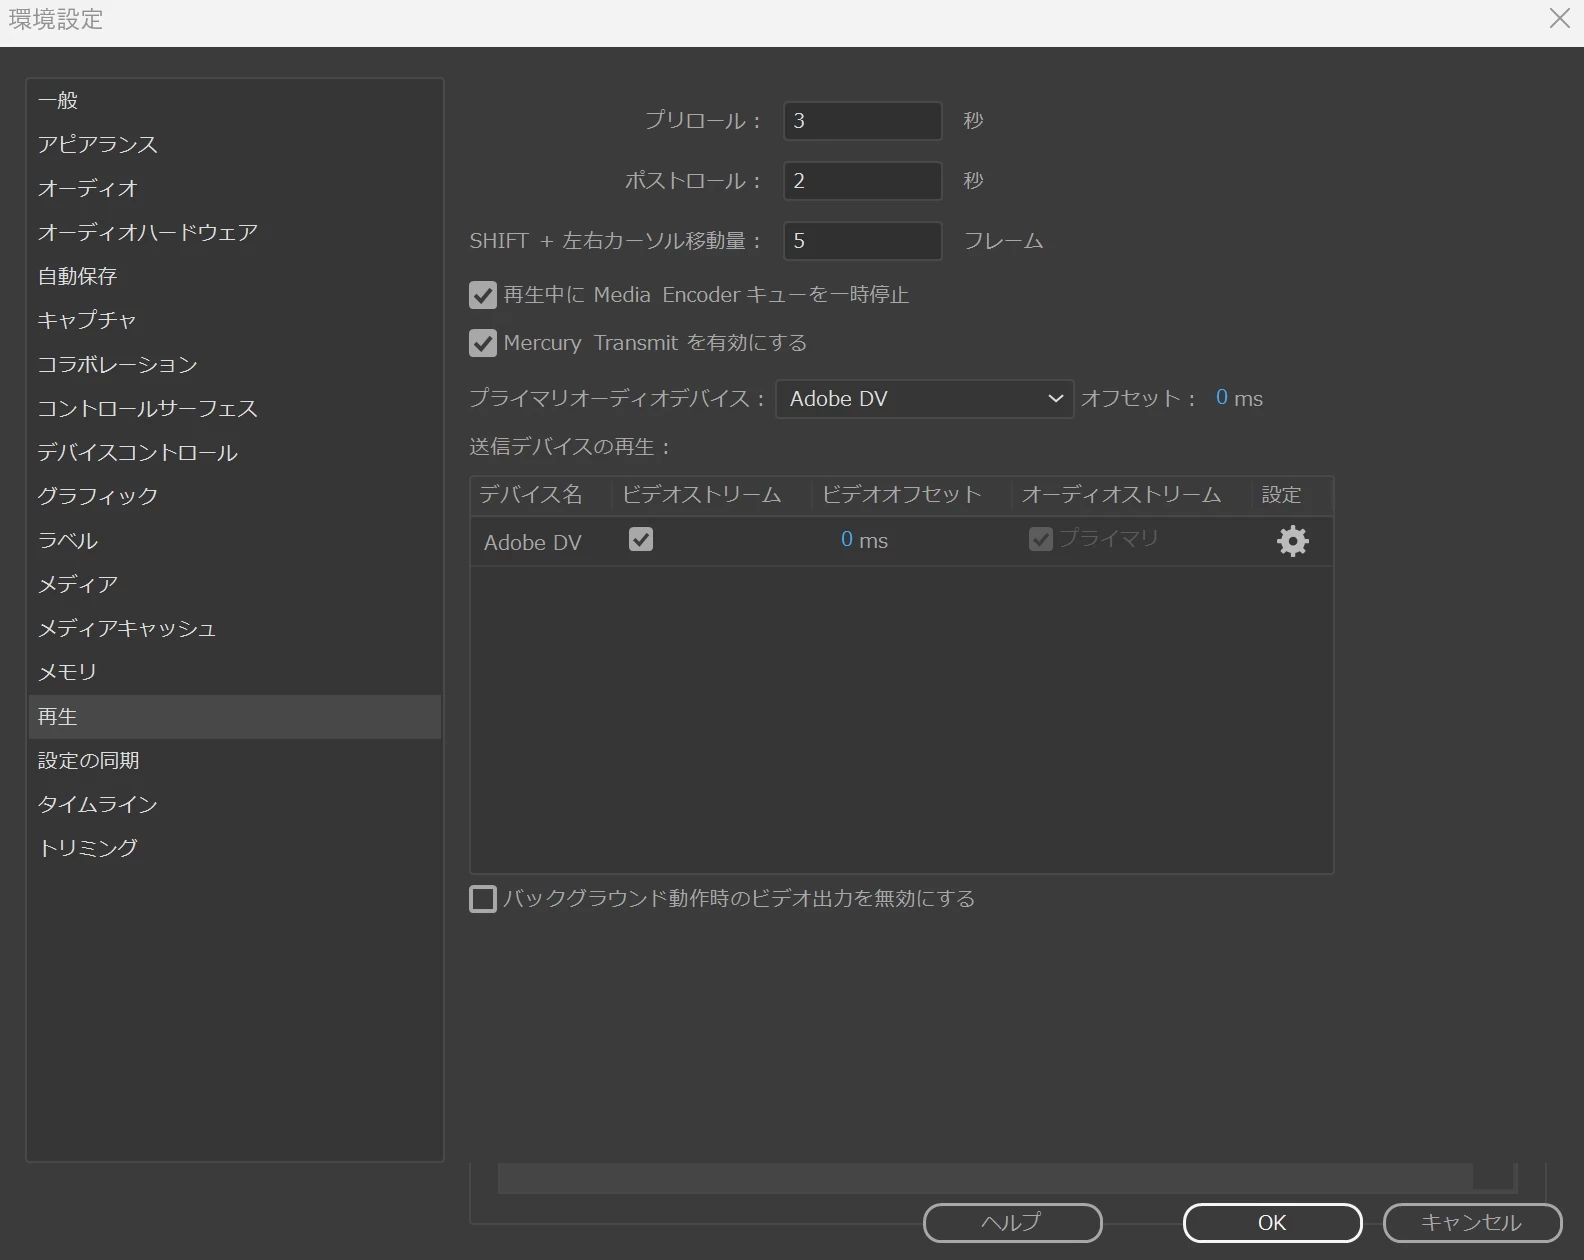Open オーディオ preferences
This screenshot has width=1584, height=1260.
(234, 188)
